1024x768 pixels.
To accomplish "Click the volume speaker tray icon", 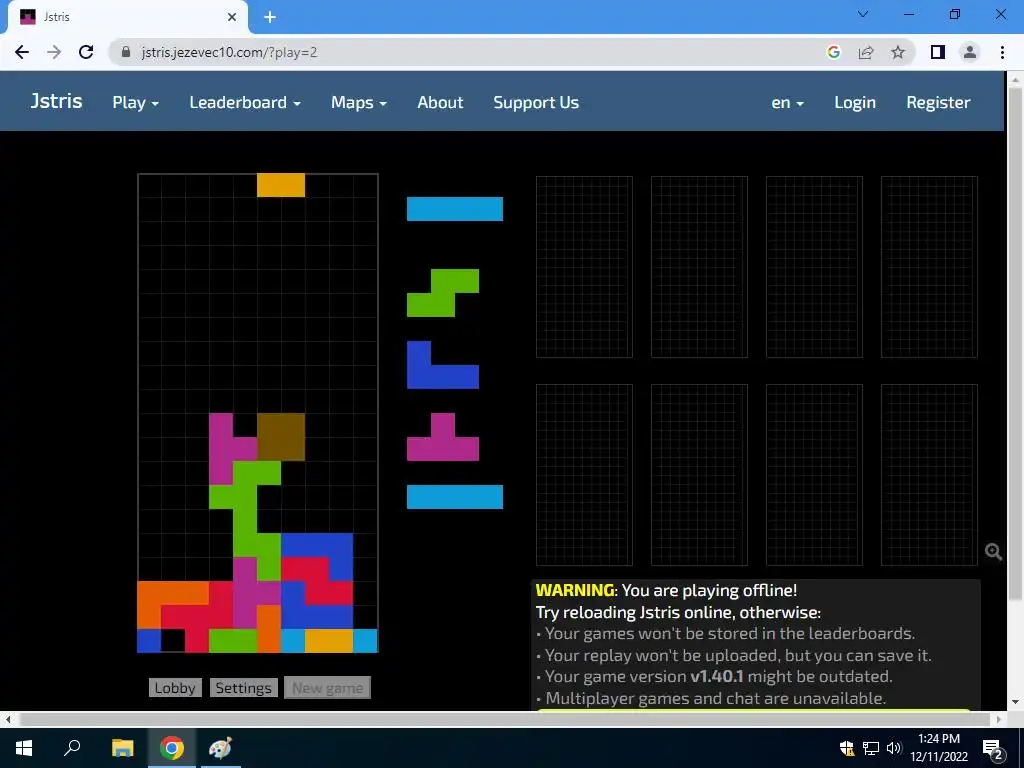I will coord(894,748).
